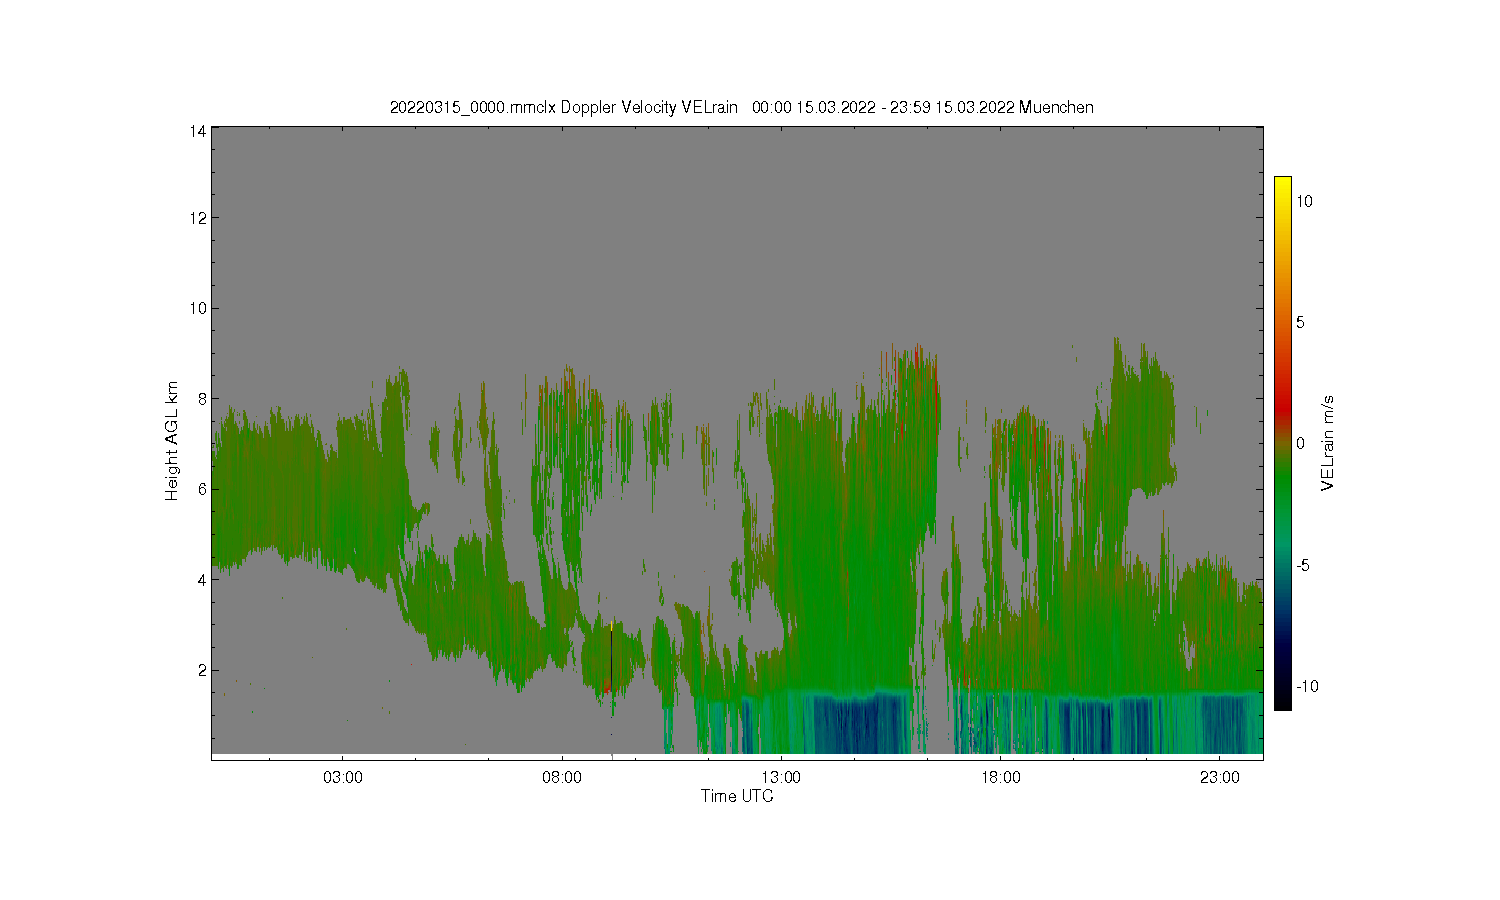Select the 03:00 time tick label
The width and height of the screenshot is (1500, 900).
[342, 777]
